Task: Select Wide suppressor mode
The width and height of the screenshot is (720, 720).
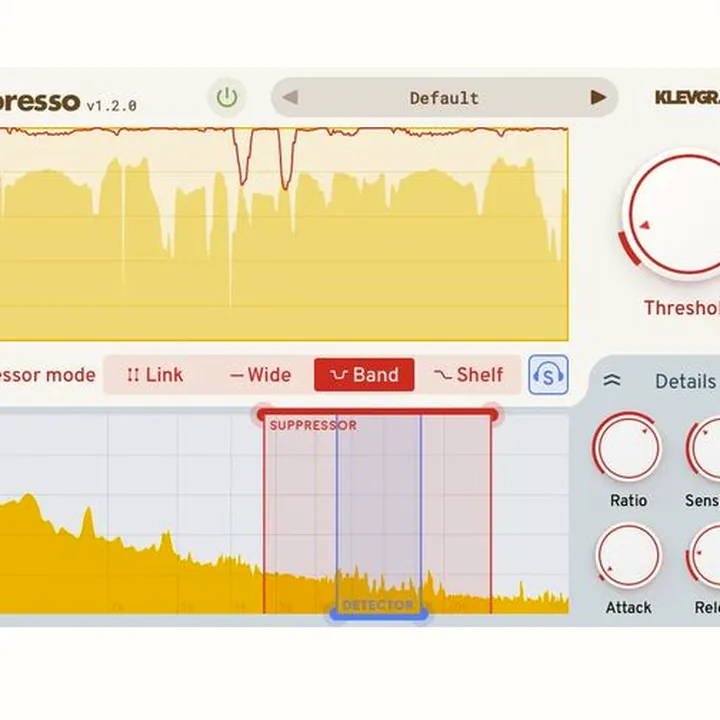Action: [x=260, y=375]
